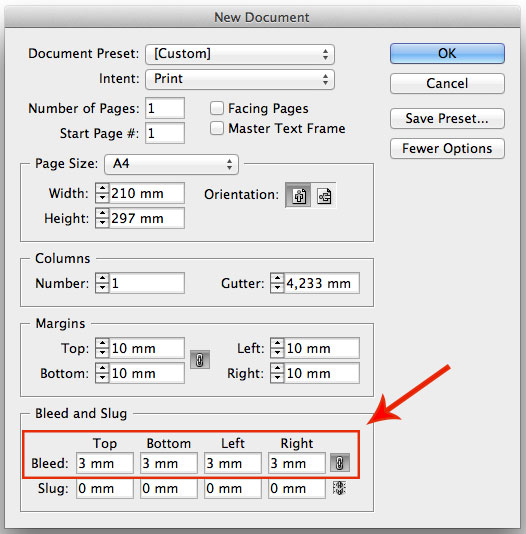
Task: Select landscape orientation icon
Action: pos(324,195)
